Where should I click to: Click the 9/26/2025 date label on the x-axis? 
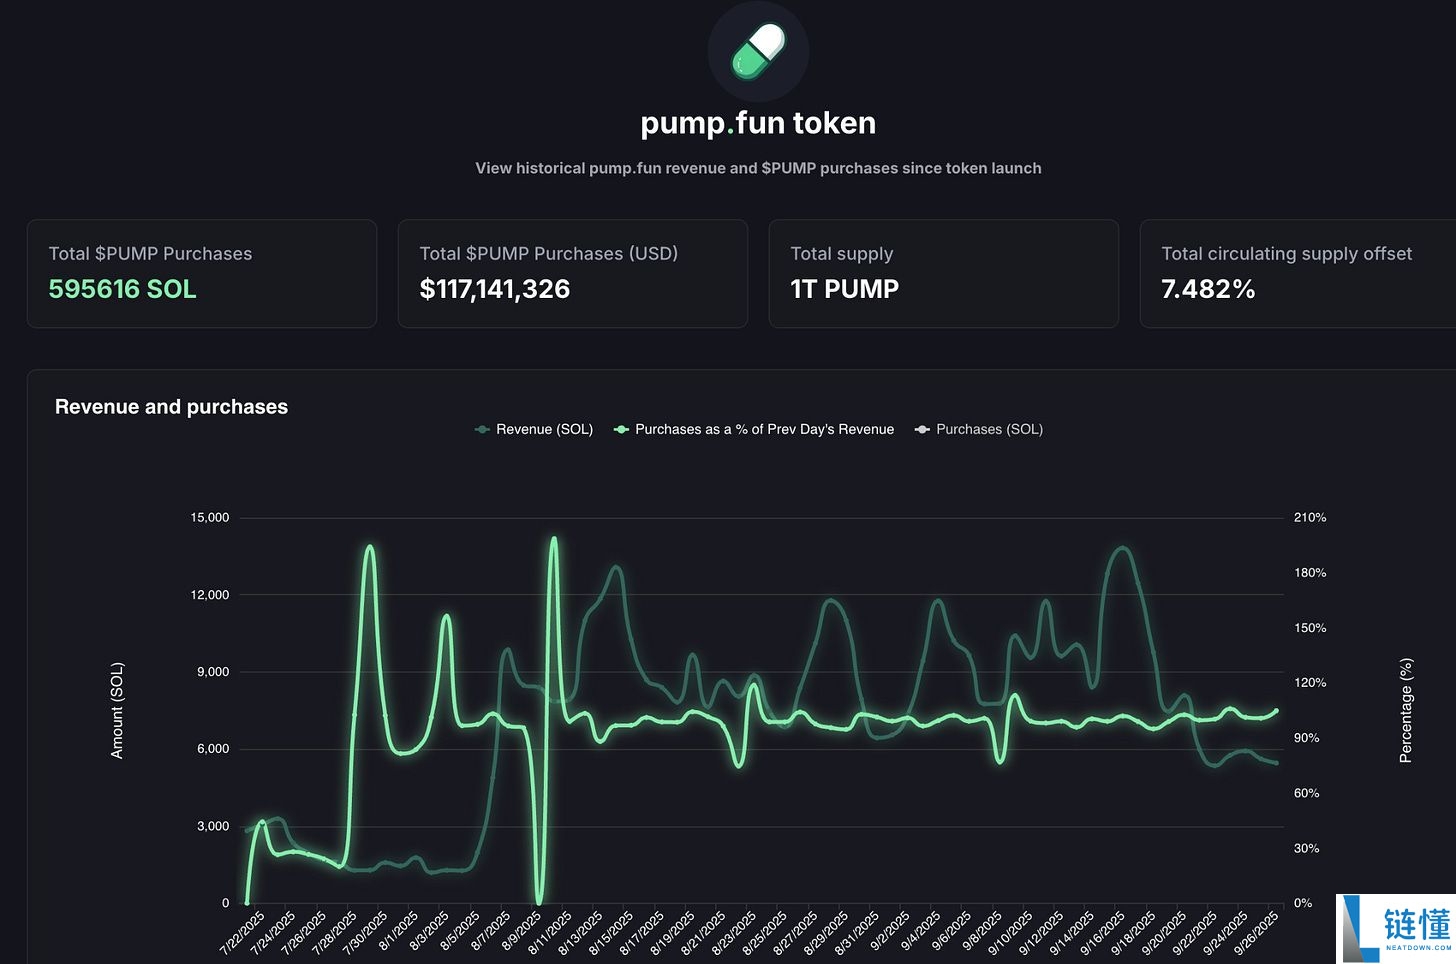coord(1258,932)
